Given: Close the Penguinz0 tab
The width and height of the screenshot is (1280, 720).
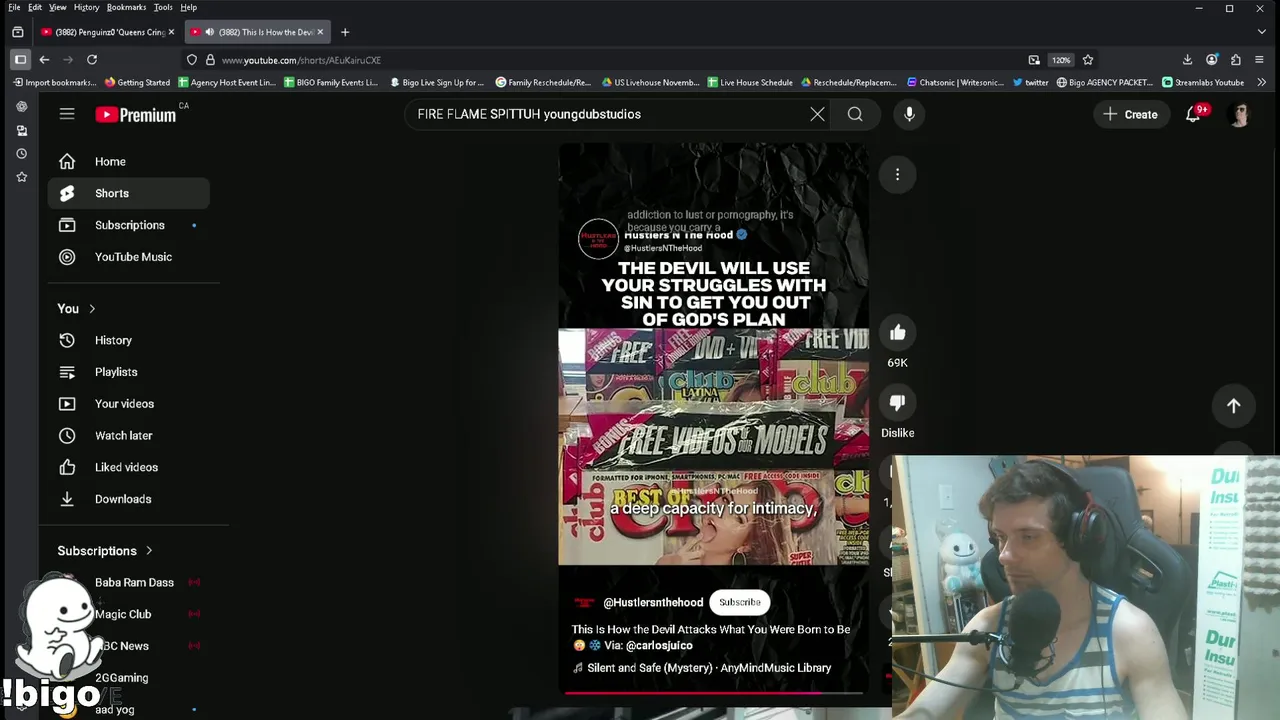Looking at the screenshot, I should 171,32.
